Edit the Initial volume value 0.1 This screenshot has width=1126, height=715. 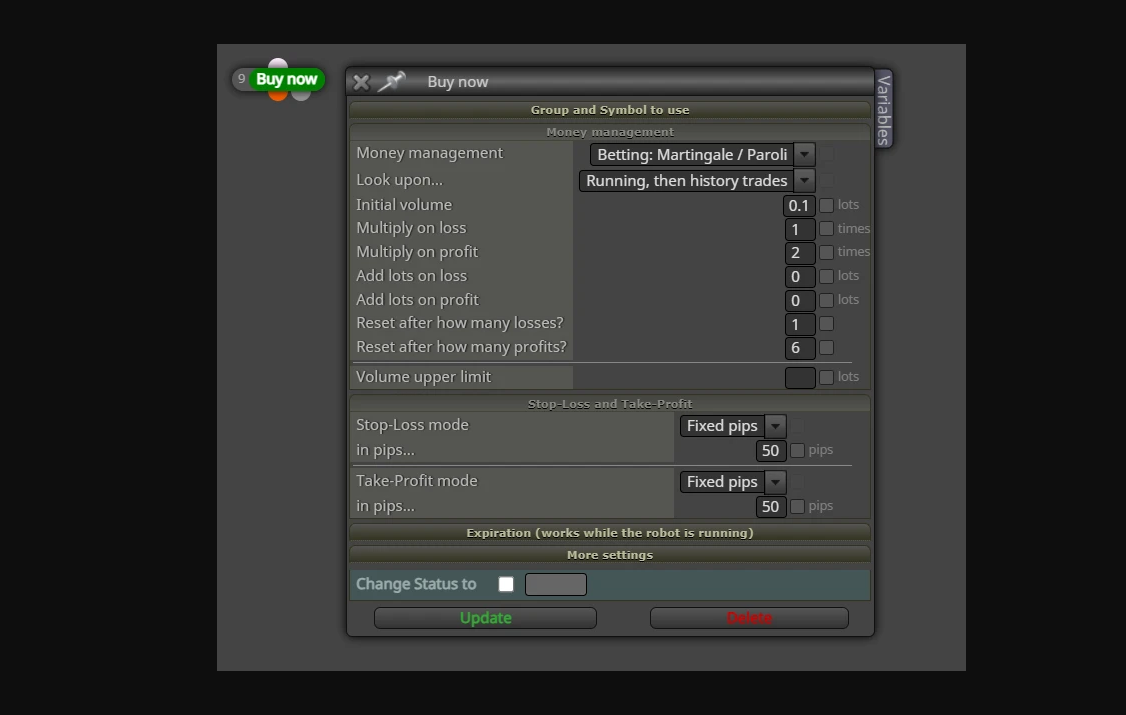(799, 205)
